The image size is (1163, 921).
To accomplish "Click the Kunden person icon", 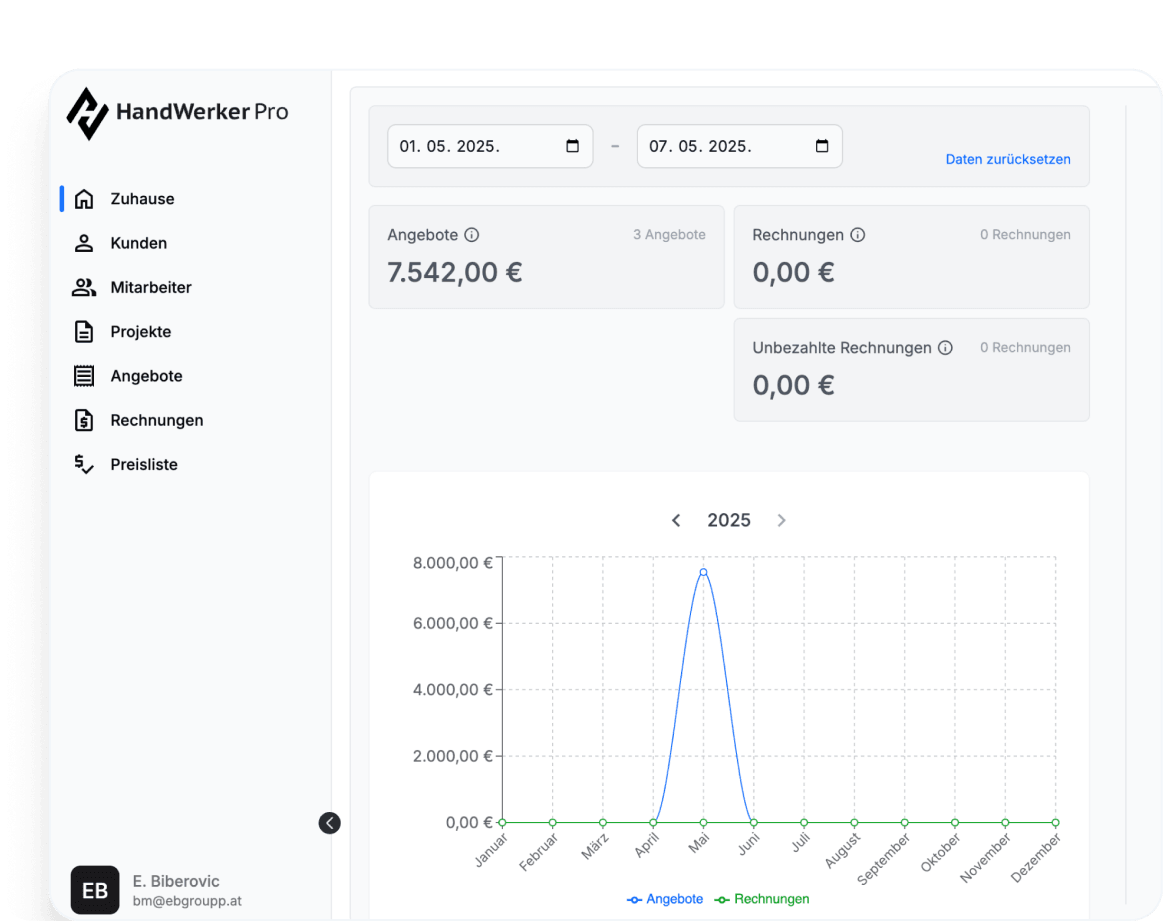I will click(x=84, y=243).
